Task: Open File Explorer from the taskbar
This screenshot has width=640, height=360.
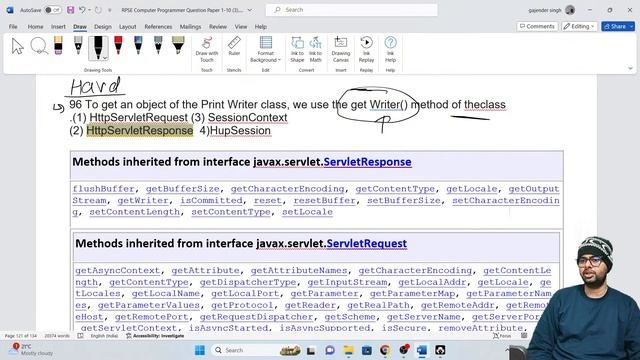Action: 348,350
